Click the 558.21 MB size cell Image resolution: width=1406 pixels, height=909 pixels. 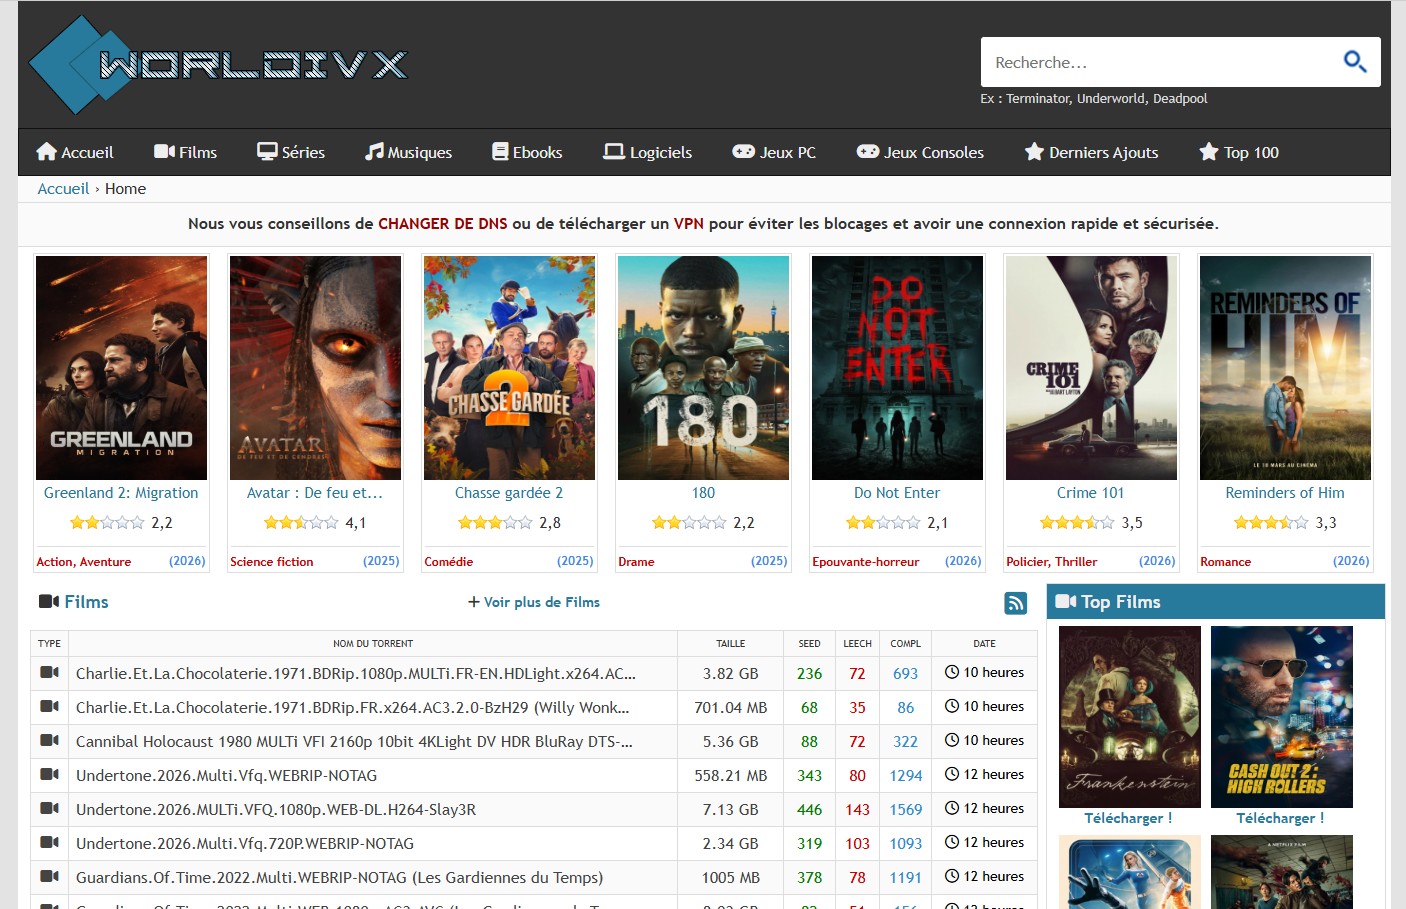tap(731, 776)
